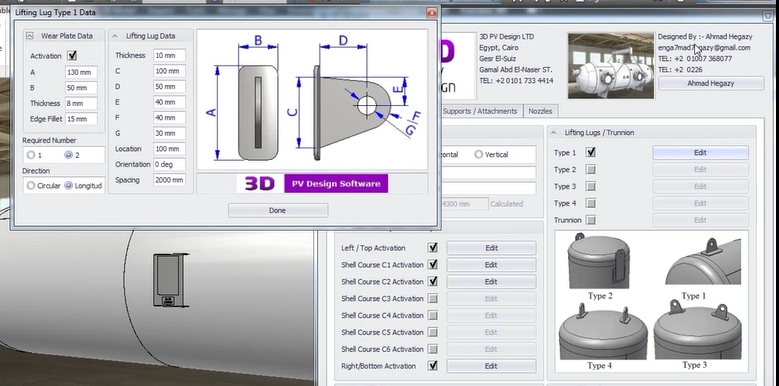This screenshot has height=386, width=779.
Task: Select the Vertical orientation radio button
Action: coord(478,154)
